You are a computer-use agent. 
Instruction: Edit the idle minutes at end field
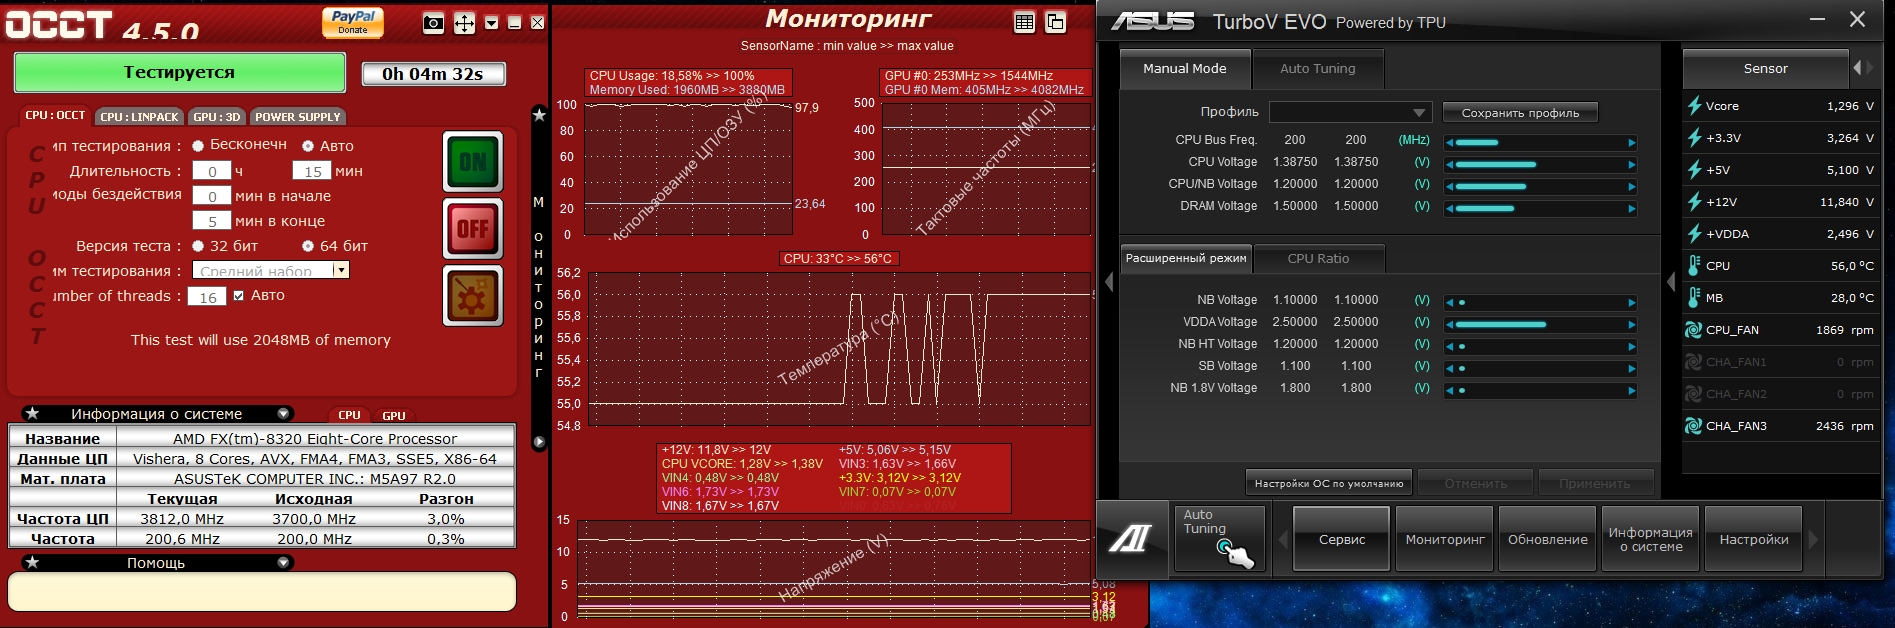(212, 221)
